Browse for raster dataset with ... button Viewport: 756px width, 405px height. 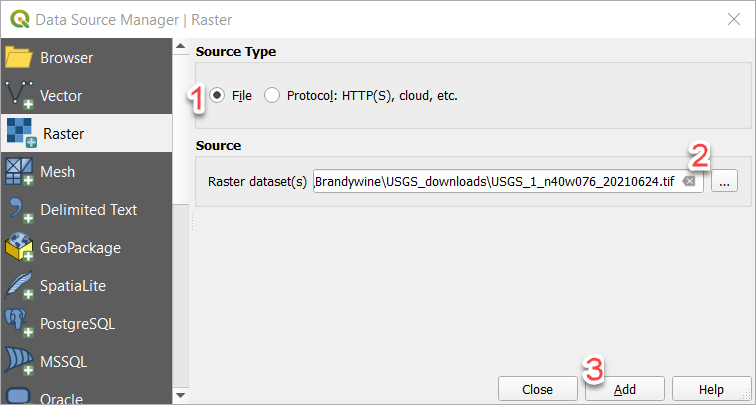724,181
